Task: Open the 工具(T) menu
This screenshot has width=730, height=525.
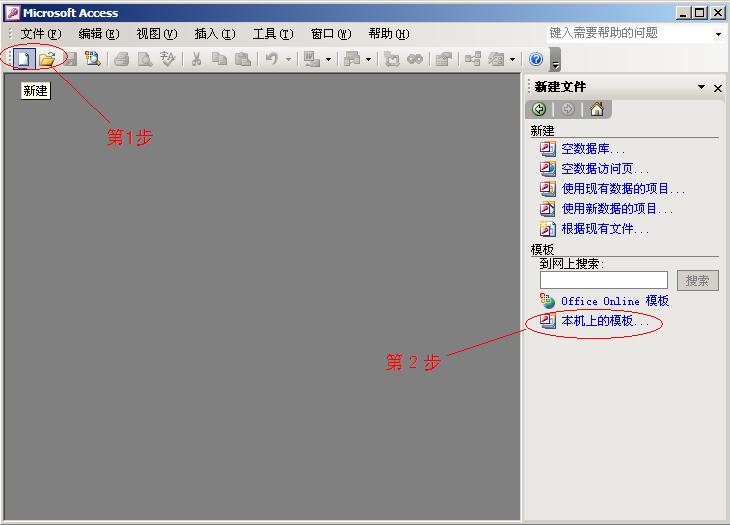Action: tap(273, 34)
